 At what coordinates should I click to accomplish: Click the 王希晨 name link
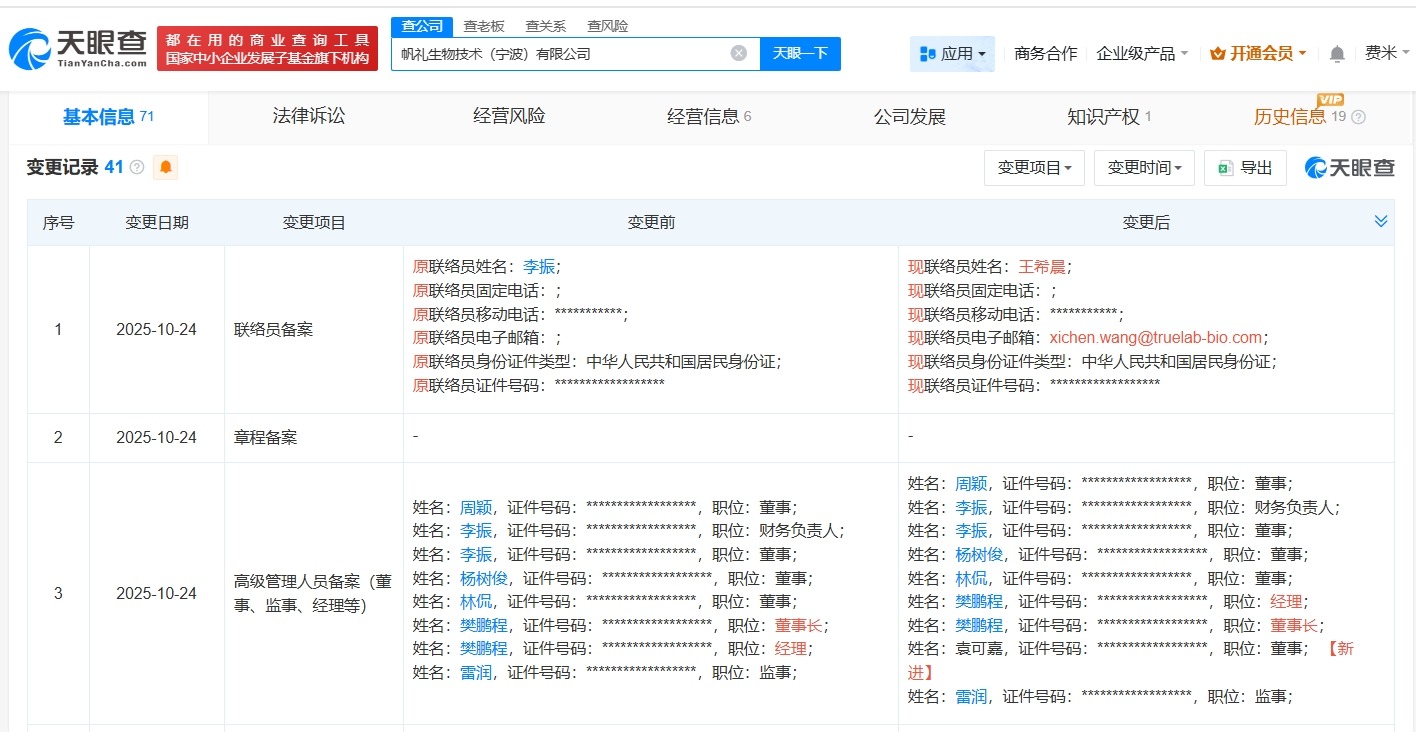click(1045, 266)
